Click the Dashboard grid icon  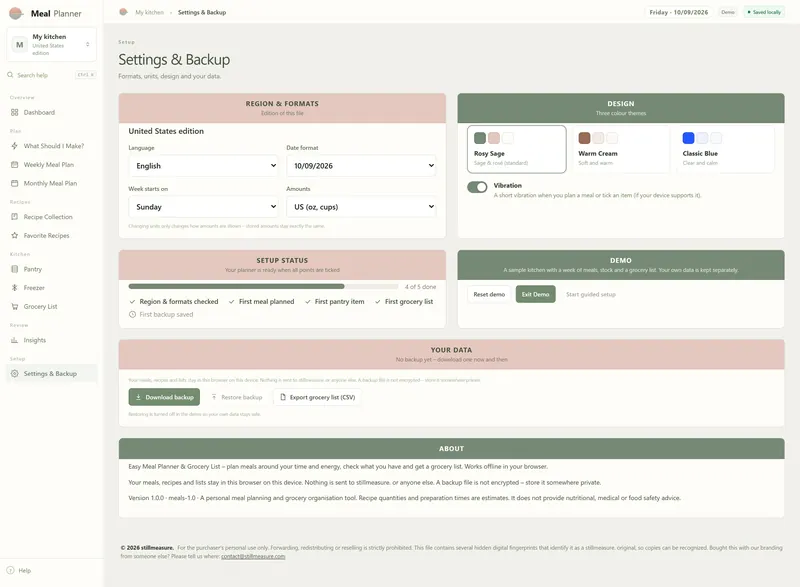[x=14, y=112]
